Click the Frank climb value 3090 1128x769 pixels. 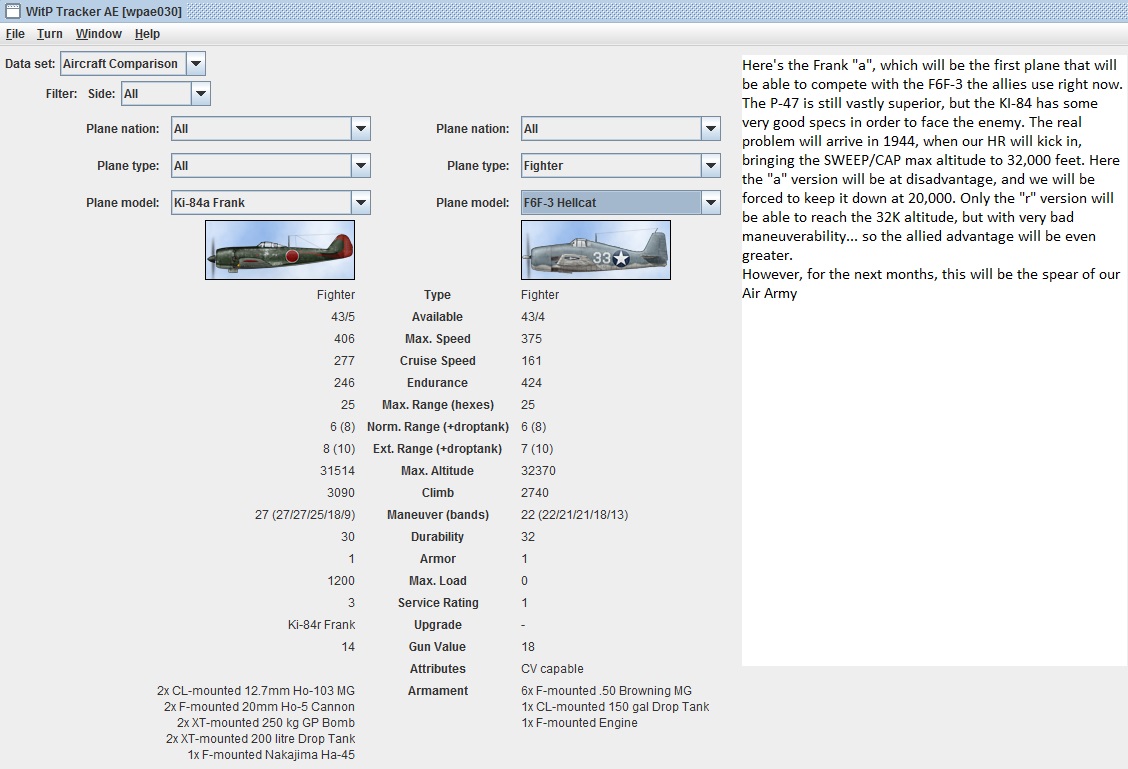pos(341,493)
